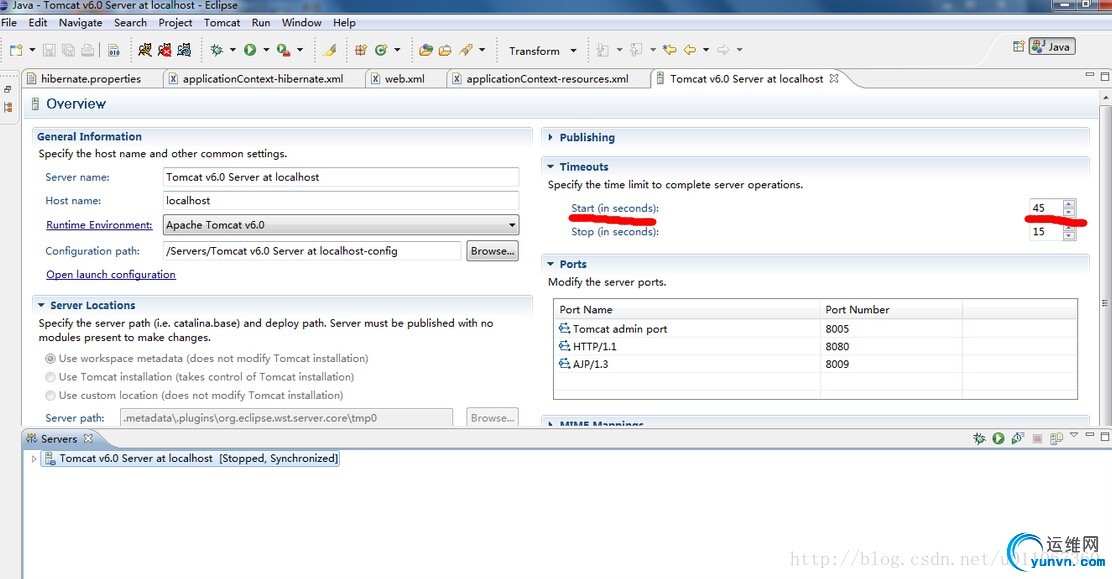Click the Forward navigation arrow

pos(723,50)
